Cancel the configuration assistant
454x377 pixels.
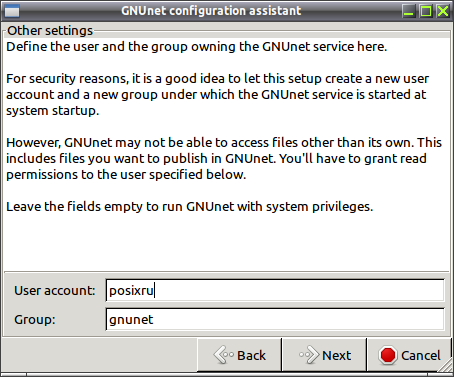click(x=409, y=355)
